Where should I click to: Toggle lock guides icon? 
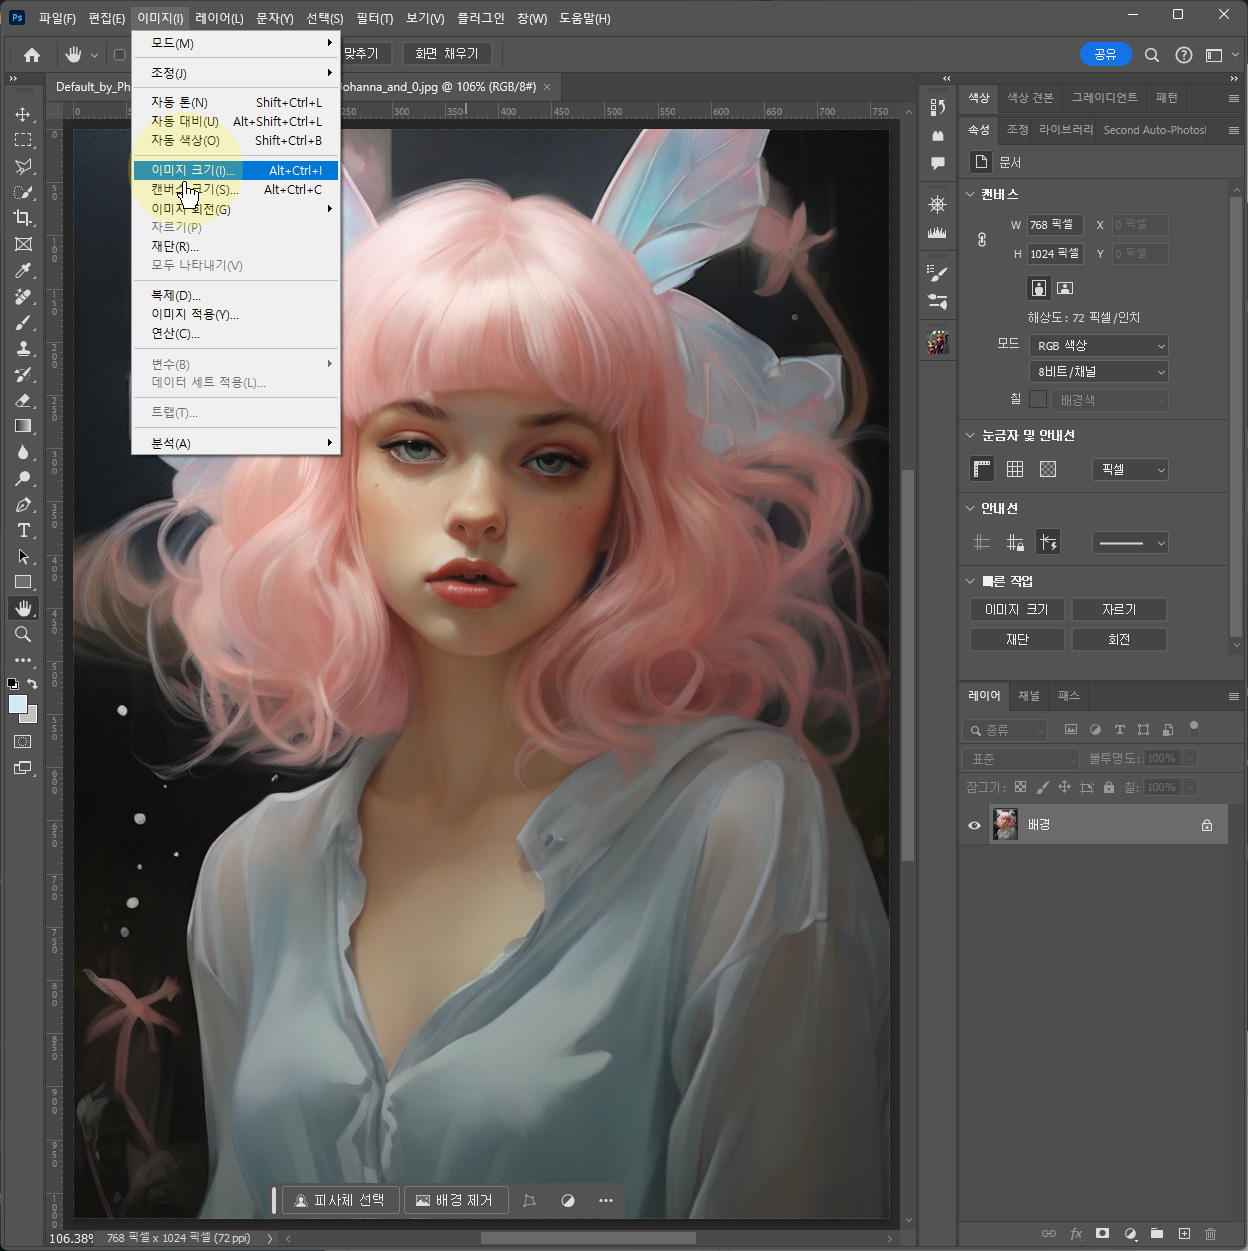1015,543
